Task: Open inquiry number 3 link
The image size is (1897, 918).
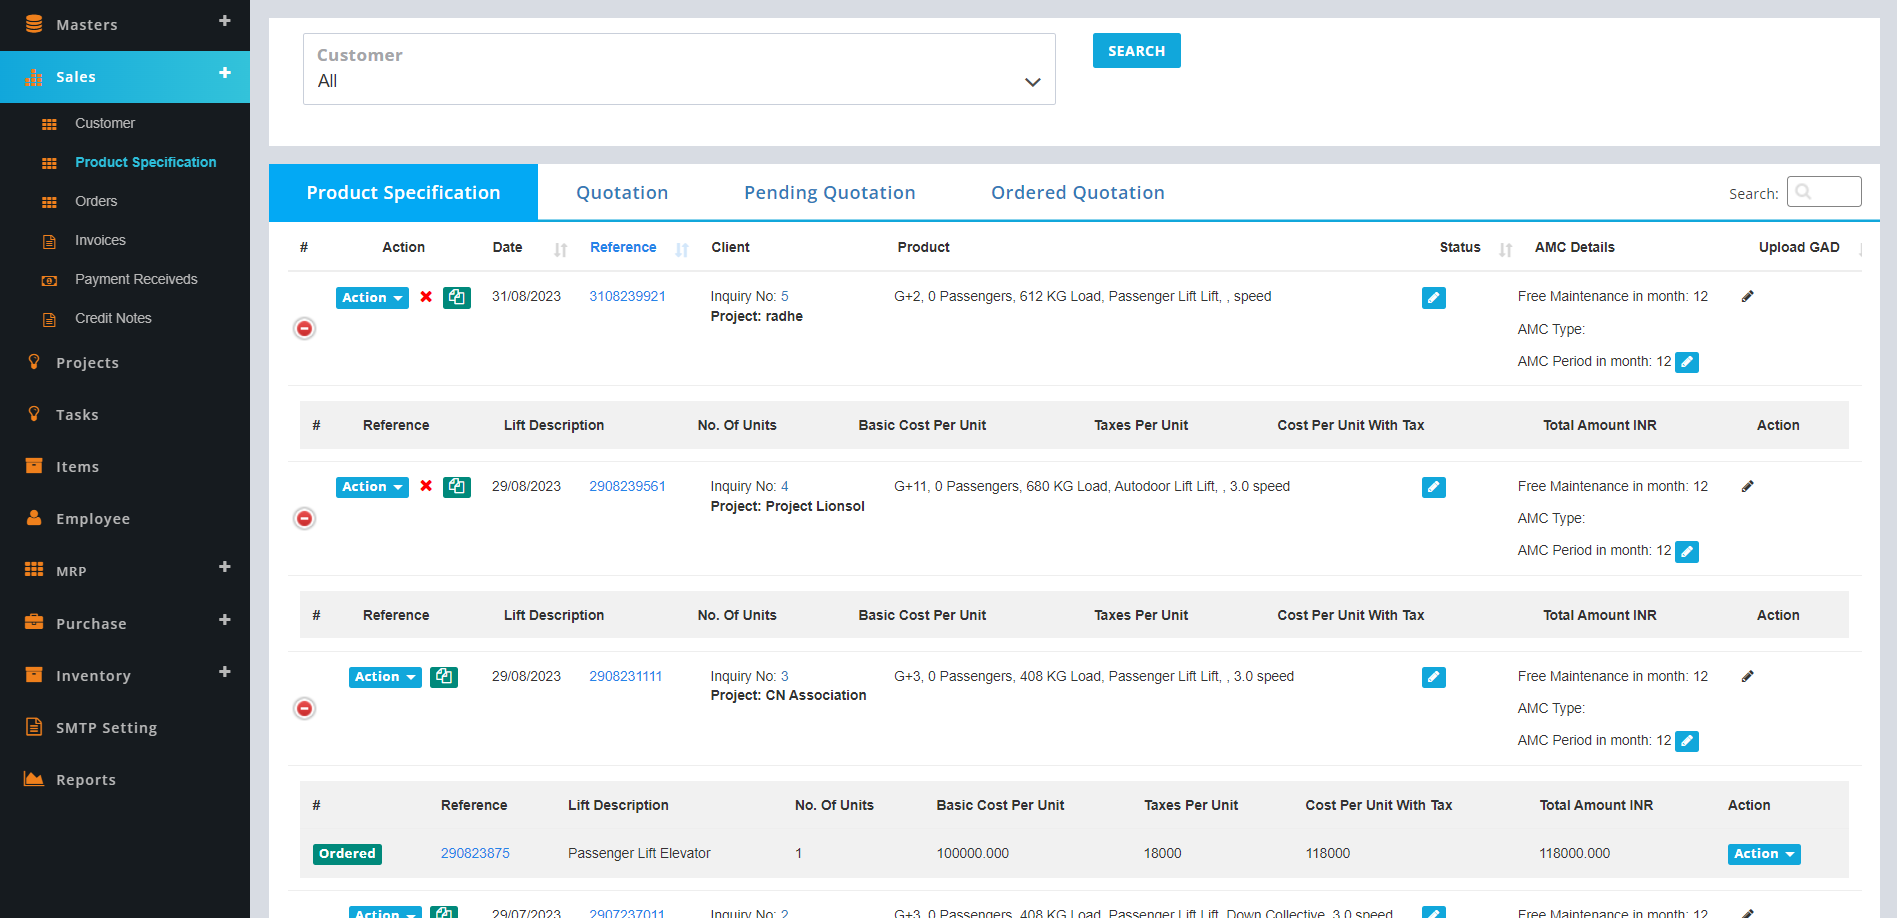Action: coord(785,676)
